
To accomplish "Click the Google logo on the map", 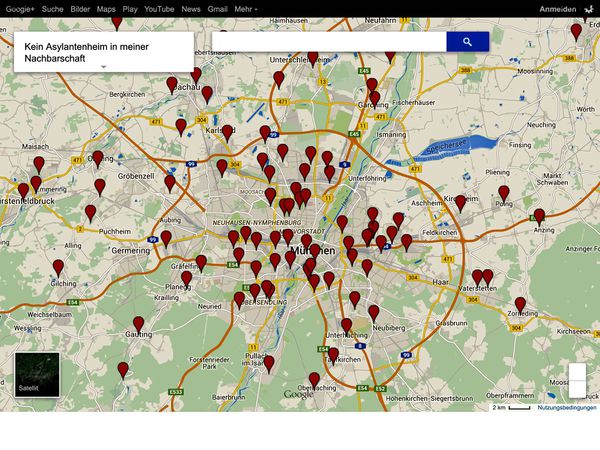I will (x=297, y=394).
